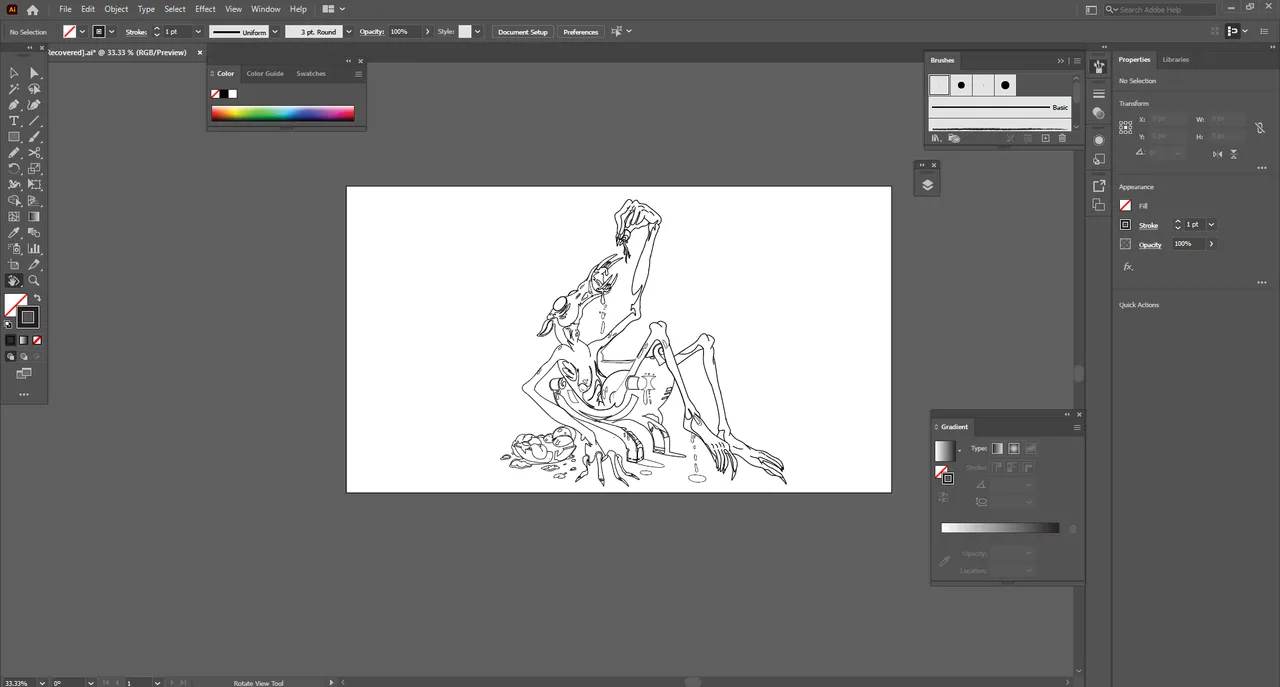The image size is (1280, 687).
Task: Select the Type tool
Action: (x=14, y=121)
